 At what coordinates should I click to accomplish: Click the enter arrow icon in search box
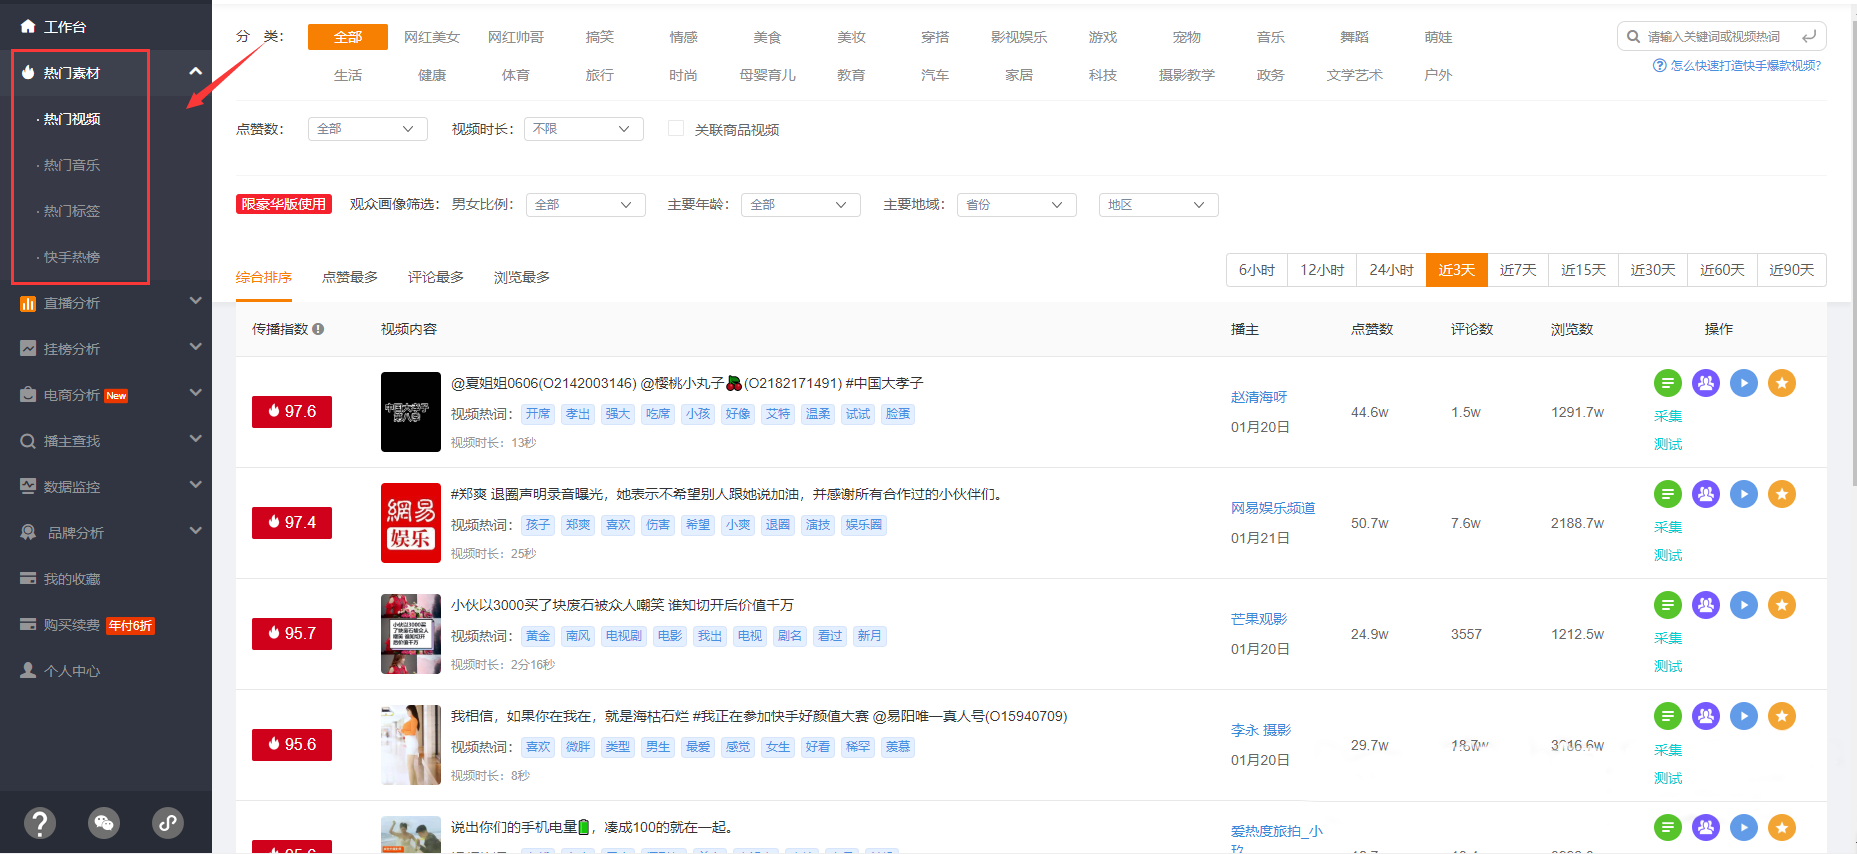click(1808, 37)
